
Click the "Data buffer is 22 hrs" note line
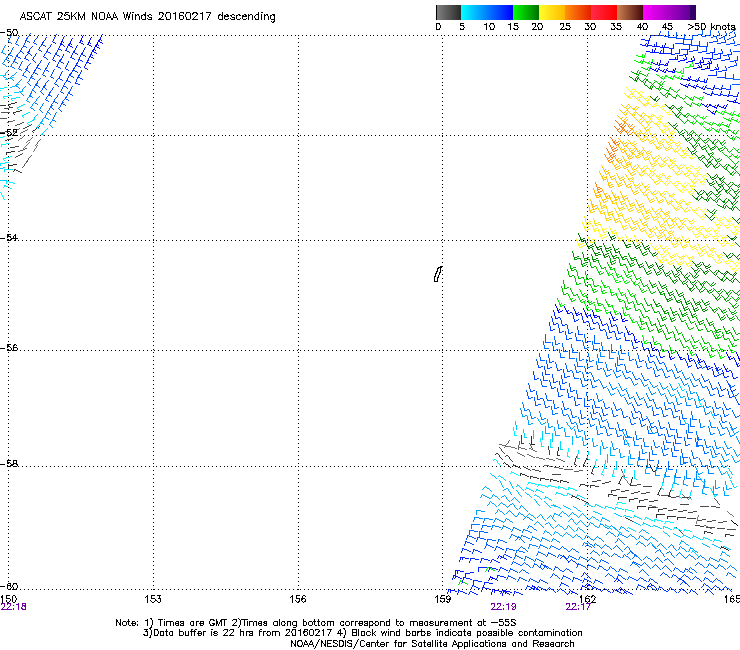click(362, 633)
